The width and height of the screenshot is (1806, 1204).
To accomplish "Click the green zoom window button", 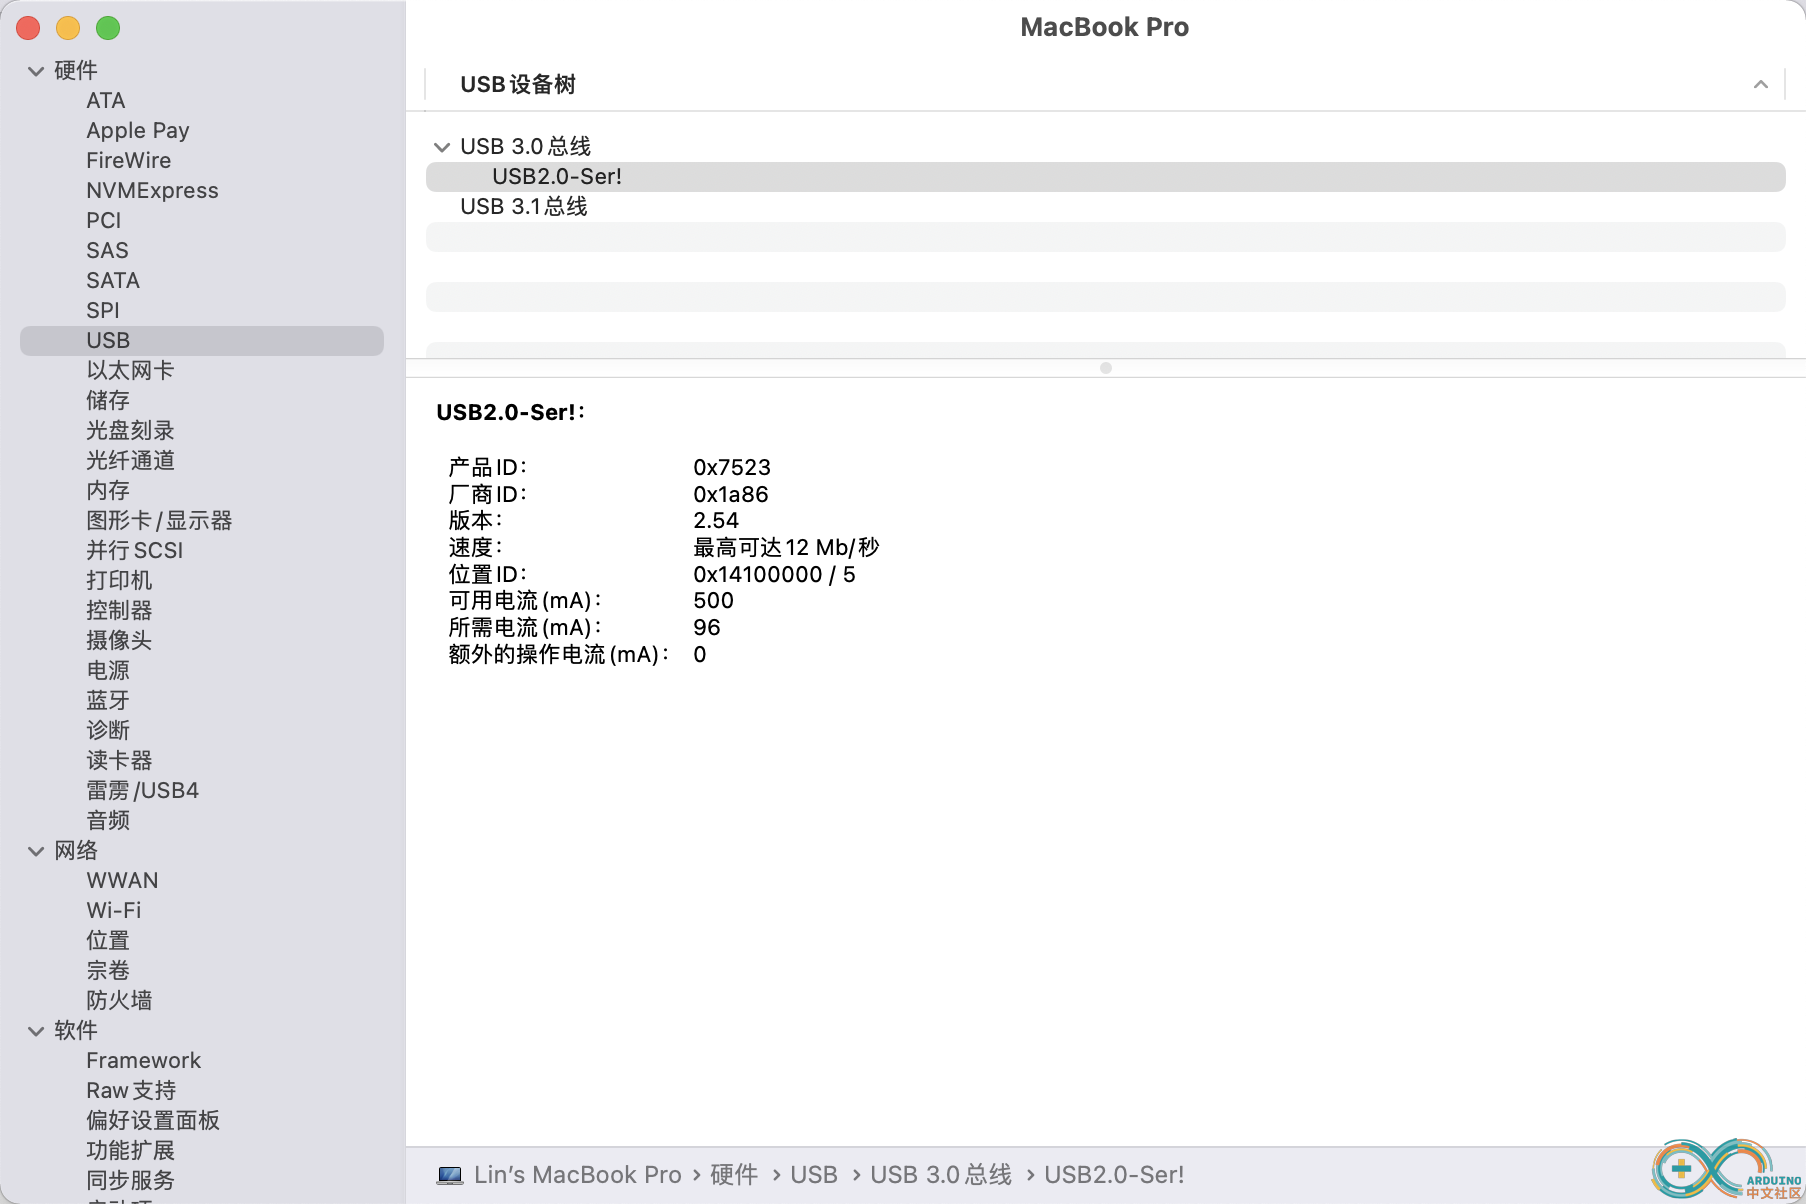I will click(x=108, y=29).
